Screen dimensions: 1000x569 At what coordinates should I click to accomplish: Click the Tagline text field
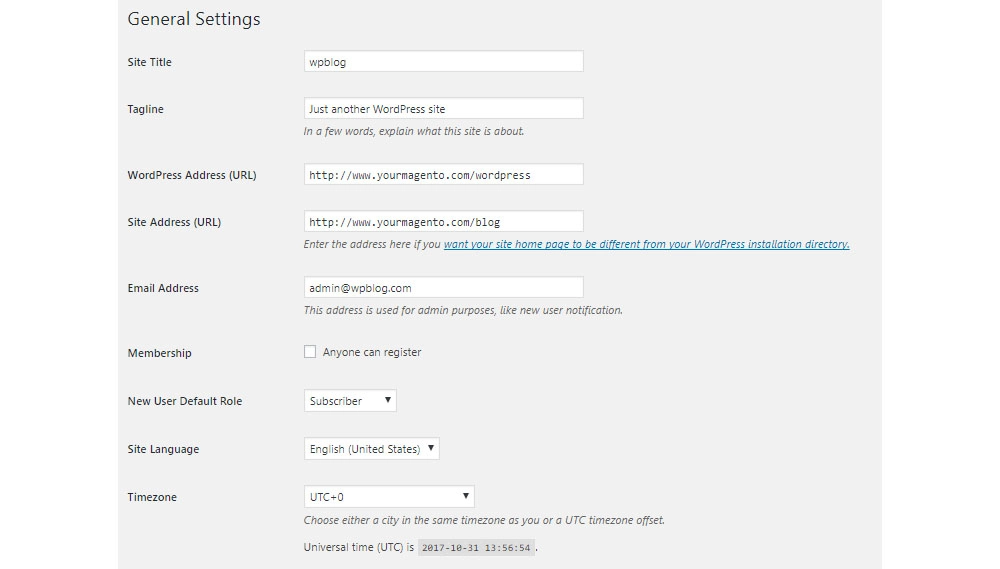443,109
